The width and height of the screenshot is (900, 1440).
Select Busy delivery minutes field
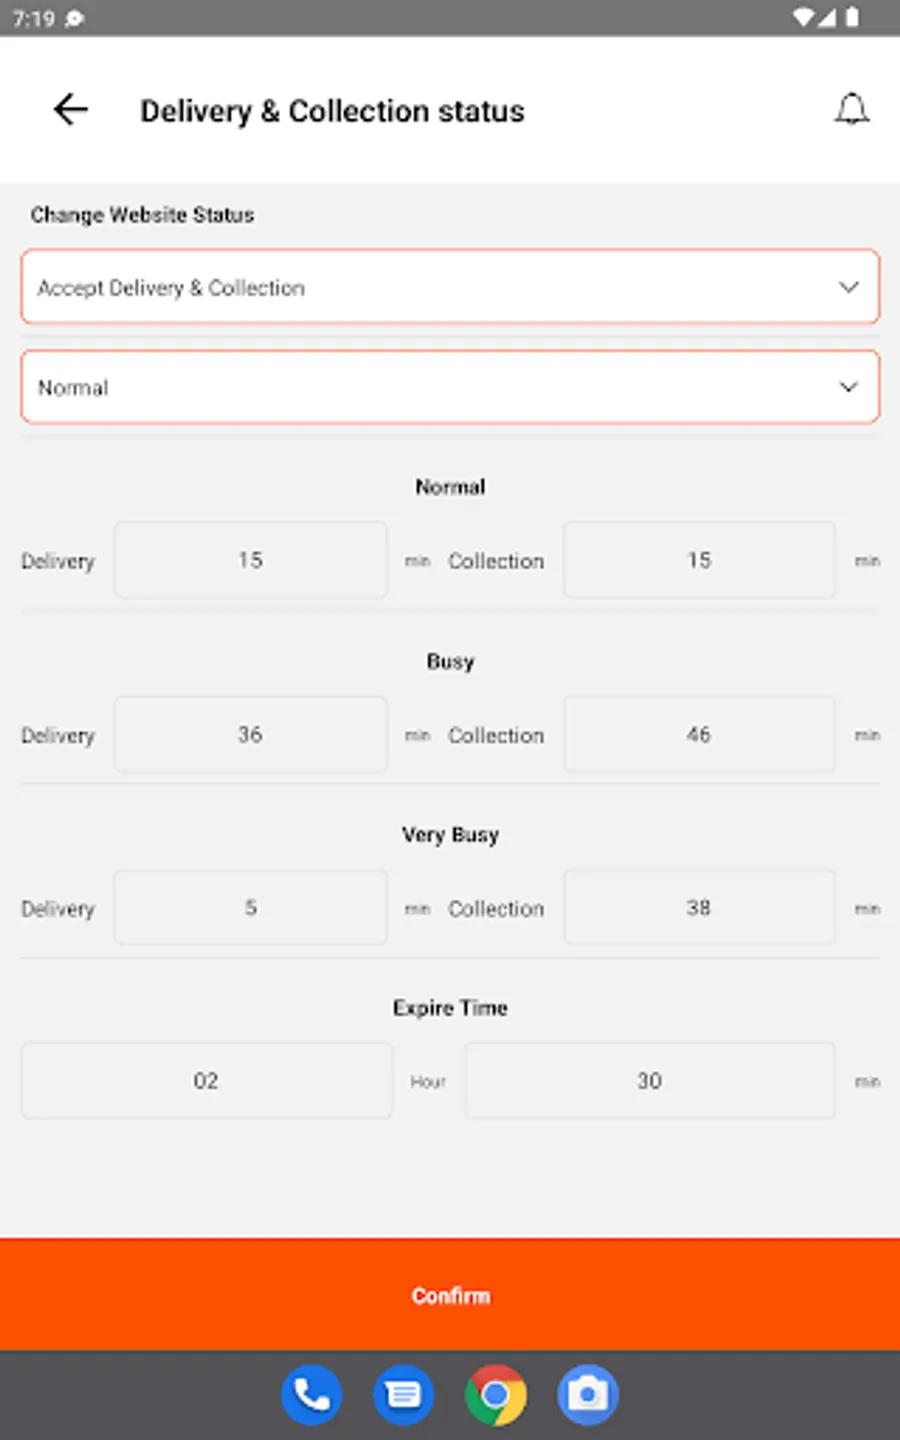(x=250, y=734)
